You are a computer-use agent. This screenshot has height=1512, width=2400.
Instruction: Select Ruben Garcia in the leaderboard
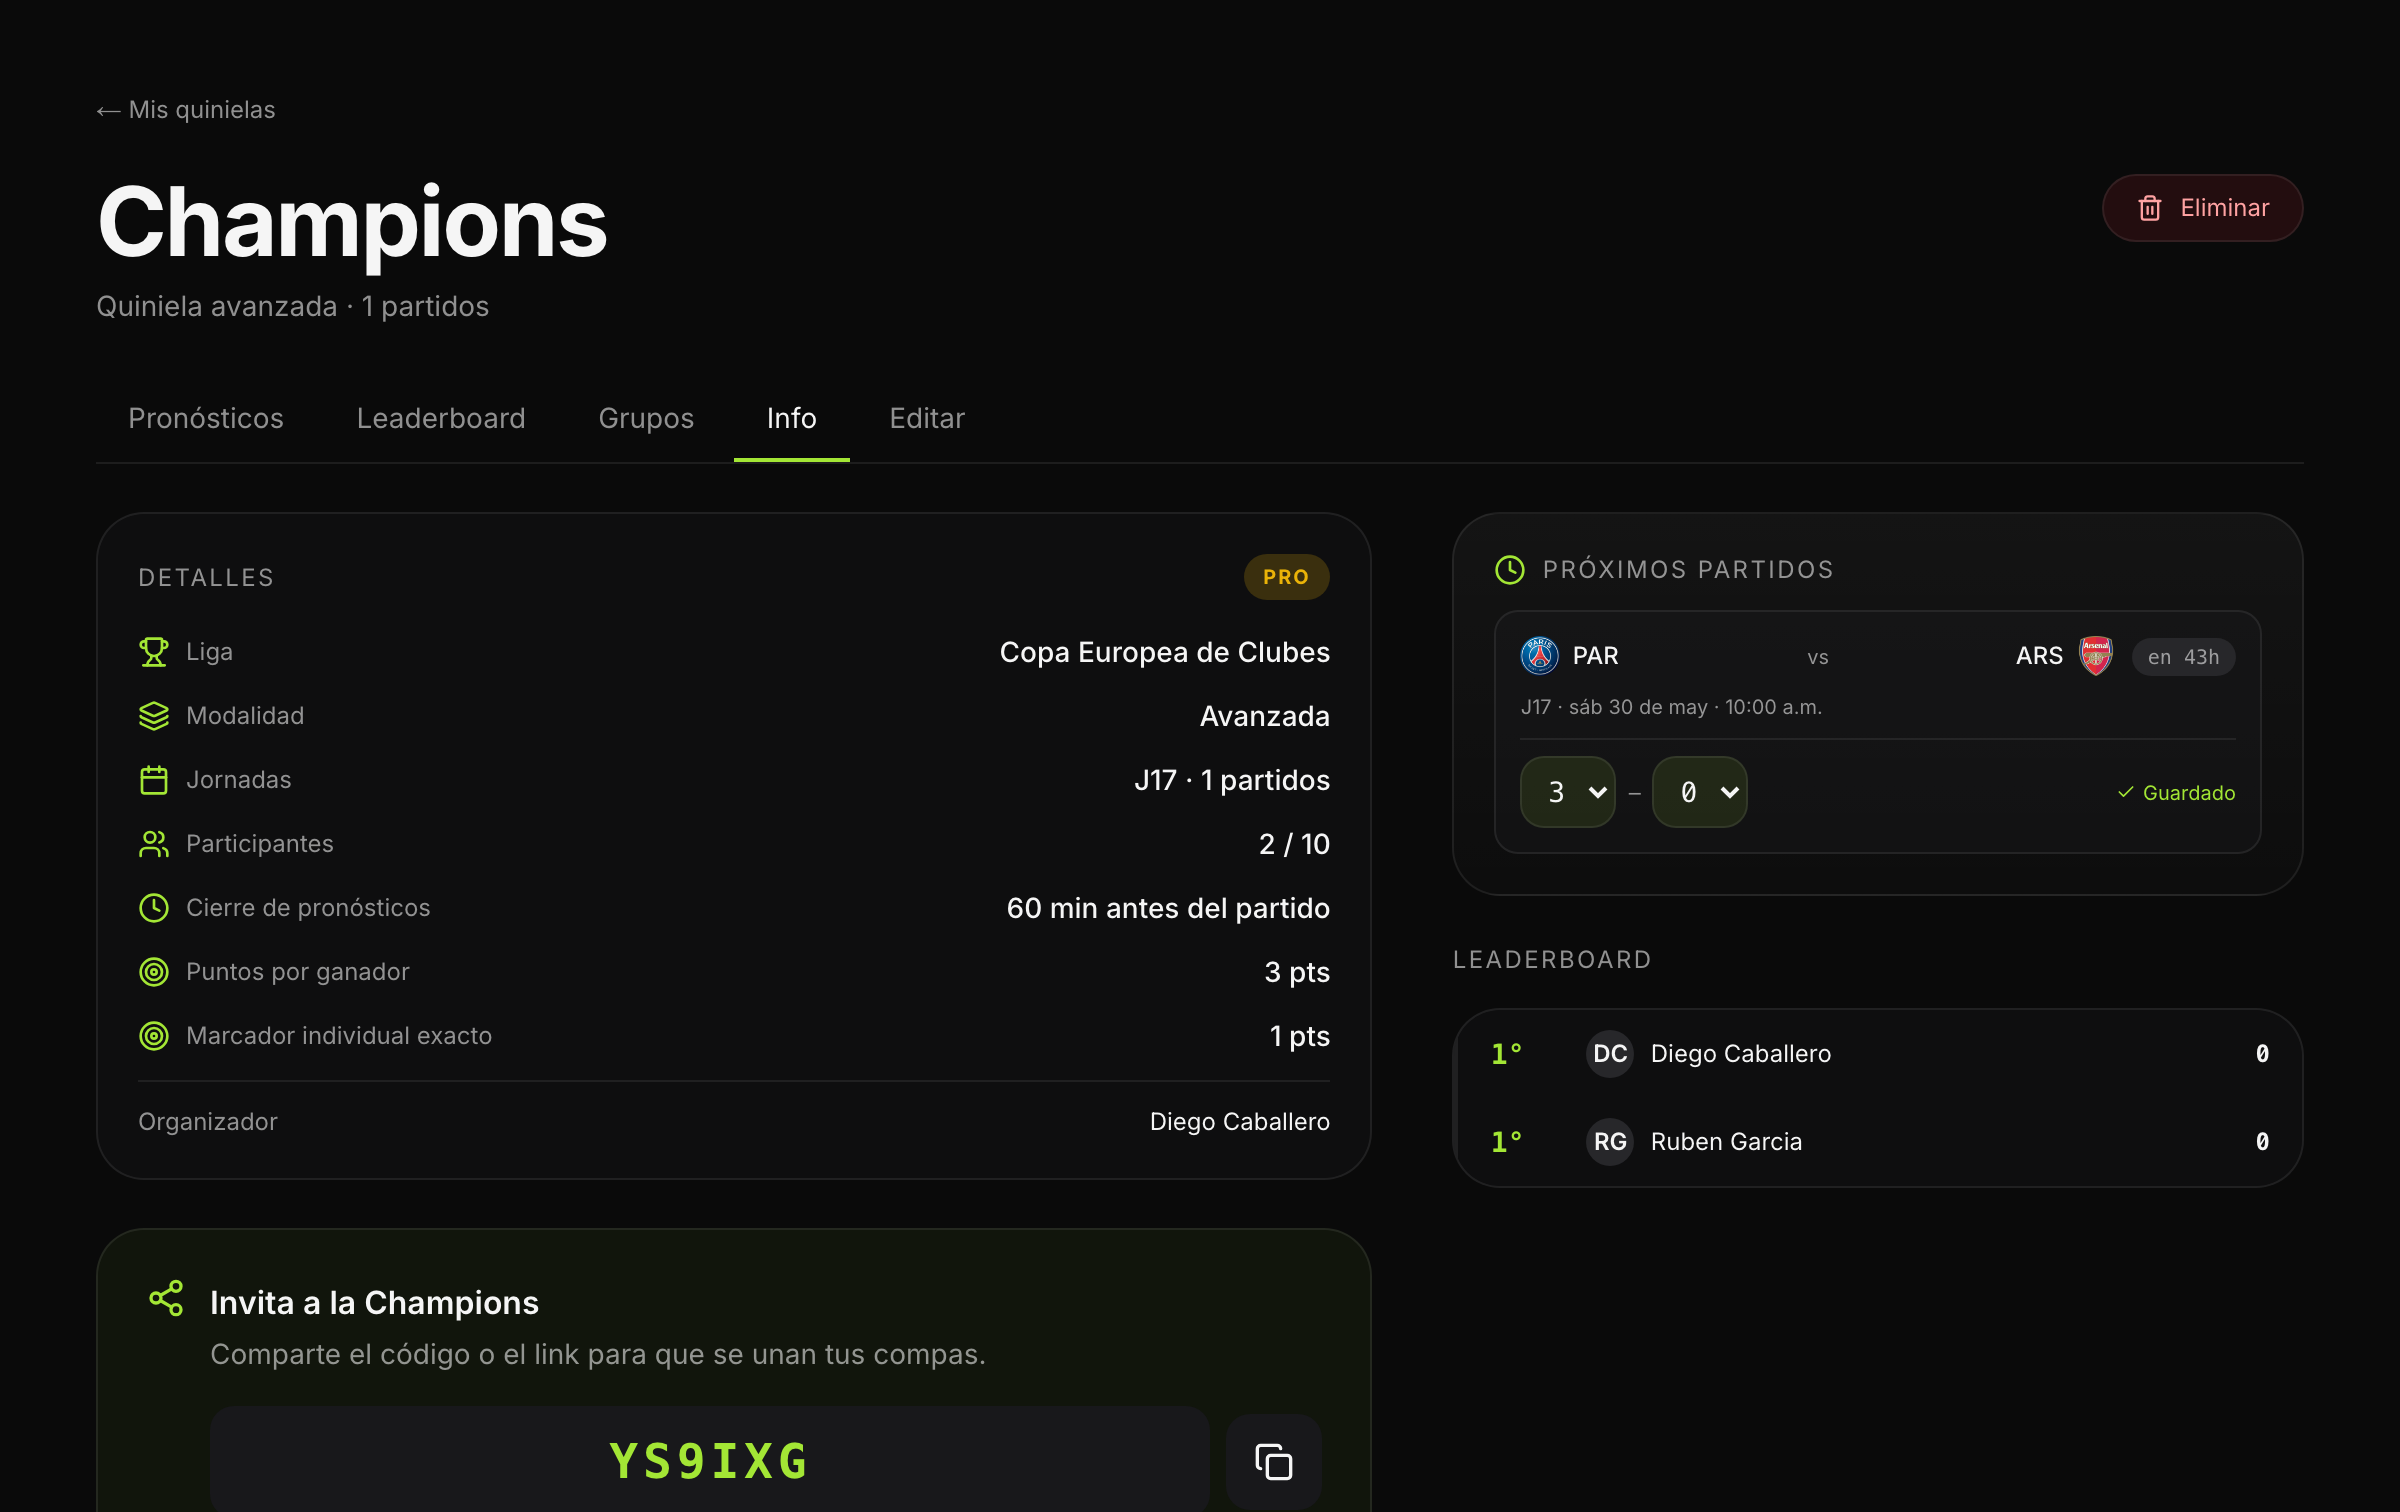[x=1878, y=1142]
